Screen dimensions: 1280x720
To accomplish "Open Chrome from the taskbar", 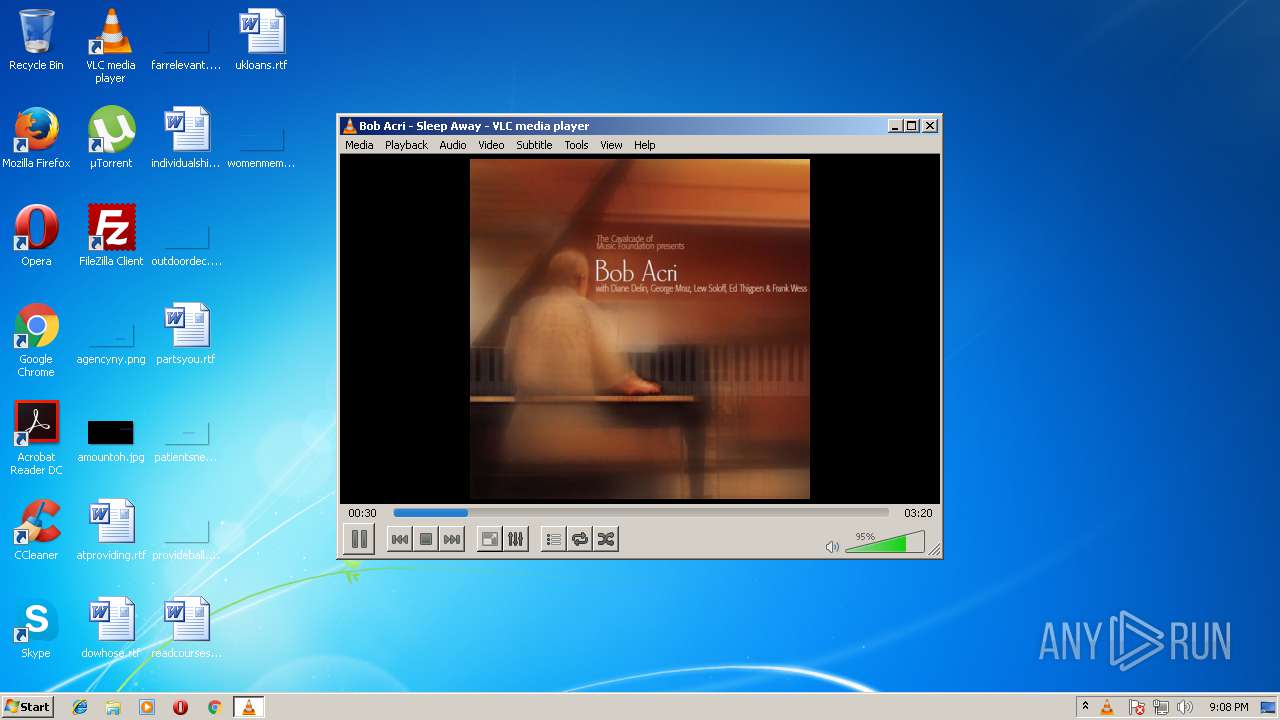I will (214, 707).
